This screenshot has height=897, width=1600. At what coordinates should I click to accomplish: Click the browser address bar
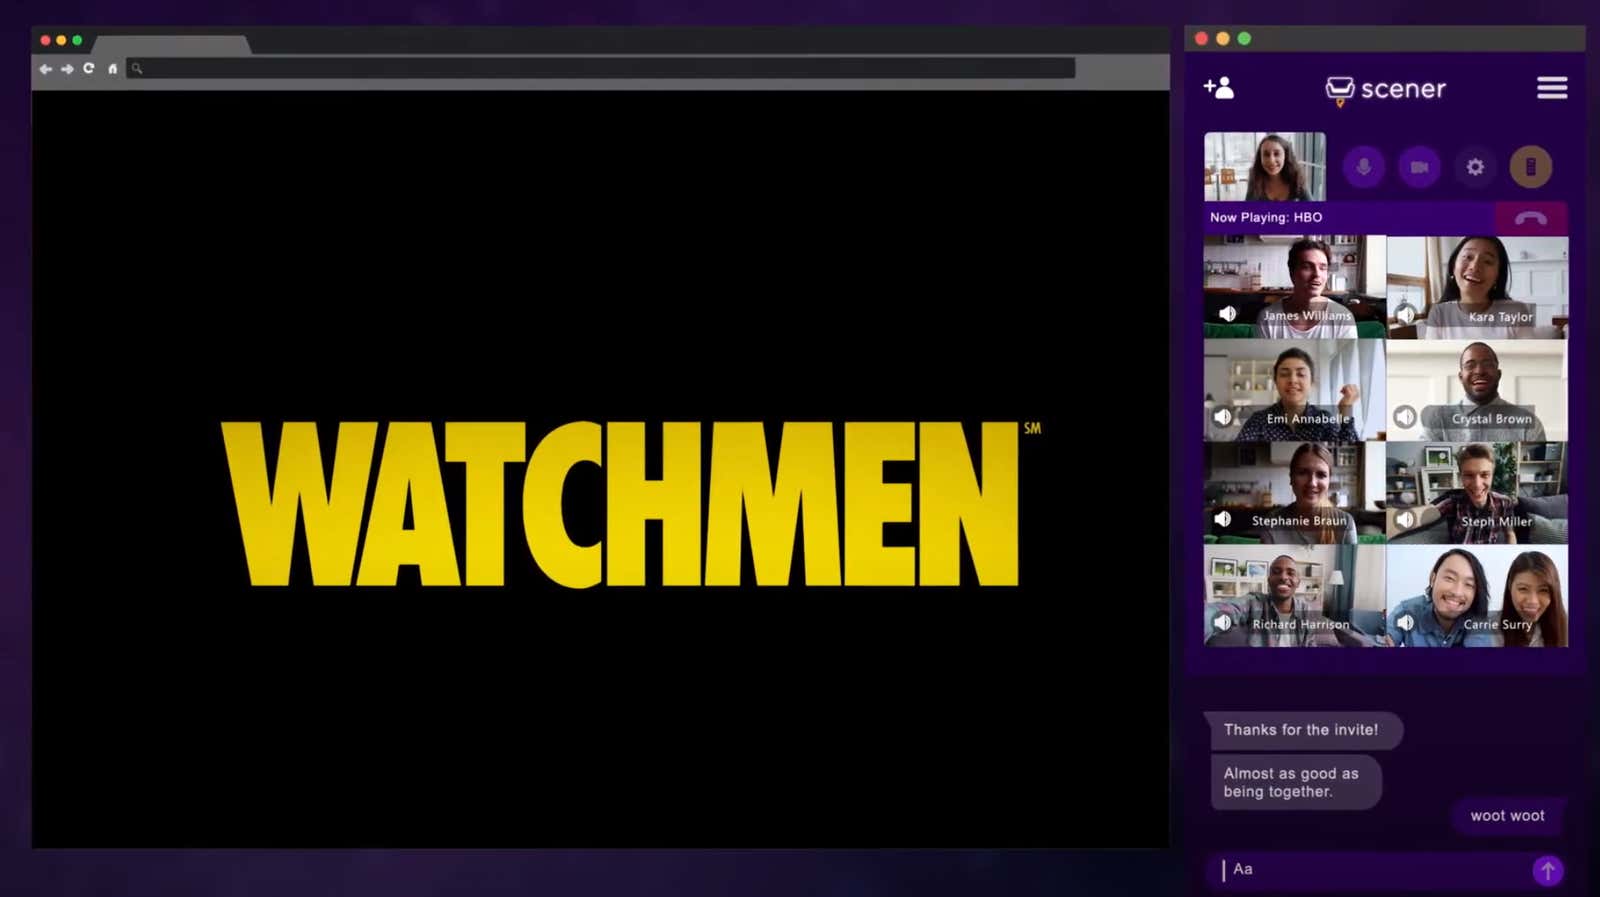pos(601,68)
